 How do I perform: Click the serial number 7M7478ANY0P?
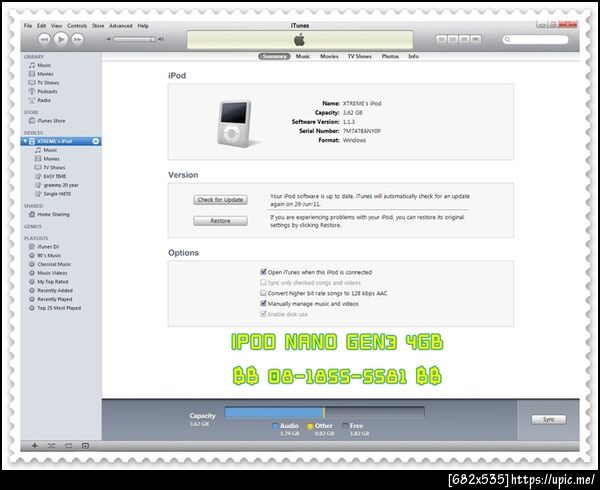pos(362,131)
